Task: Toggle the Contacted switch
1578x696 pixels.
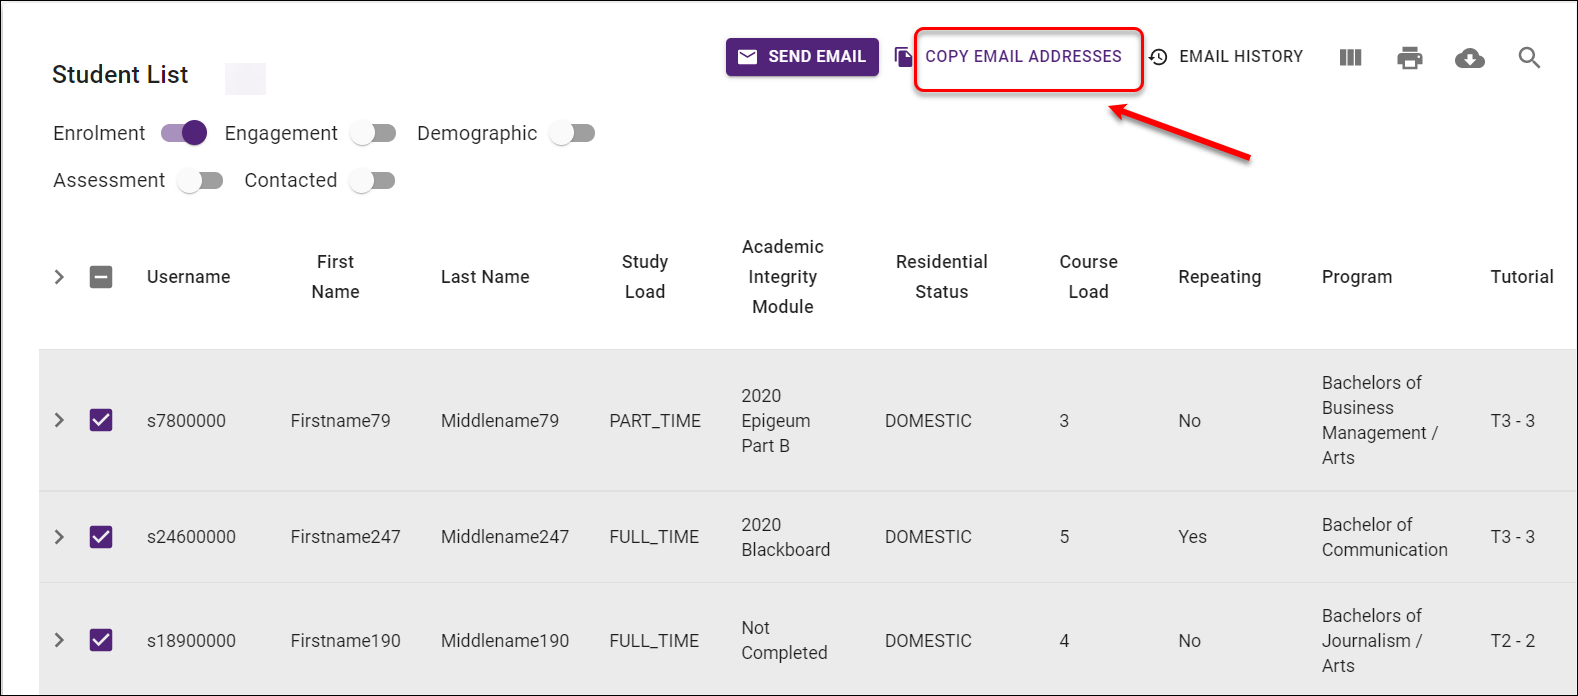Action: click(x=373, y=181)
